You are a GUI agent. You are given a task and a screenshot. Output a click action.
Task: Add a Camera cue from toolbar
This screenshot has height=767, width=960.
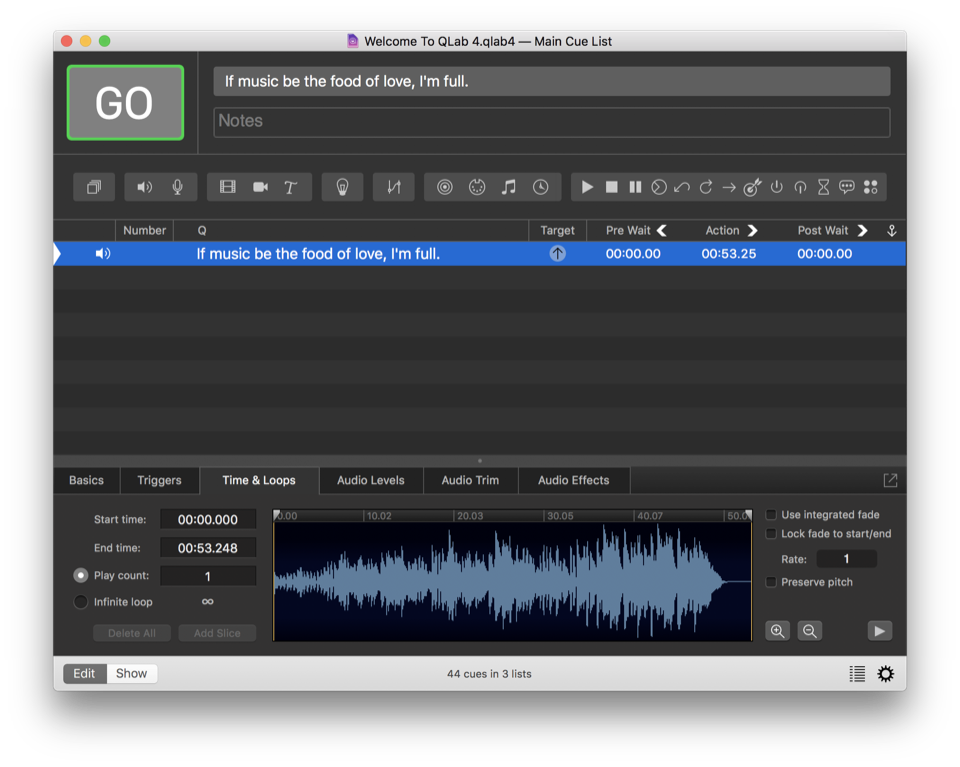260,187
